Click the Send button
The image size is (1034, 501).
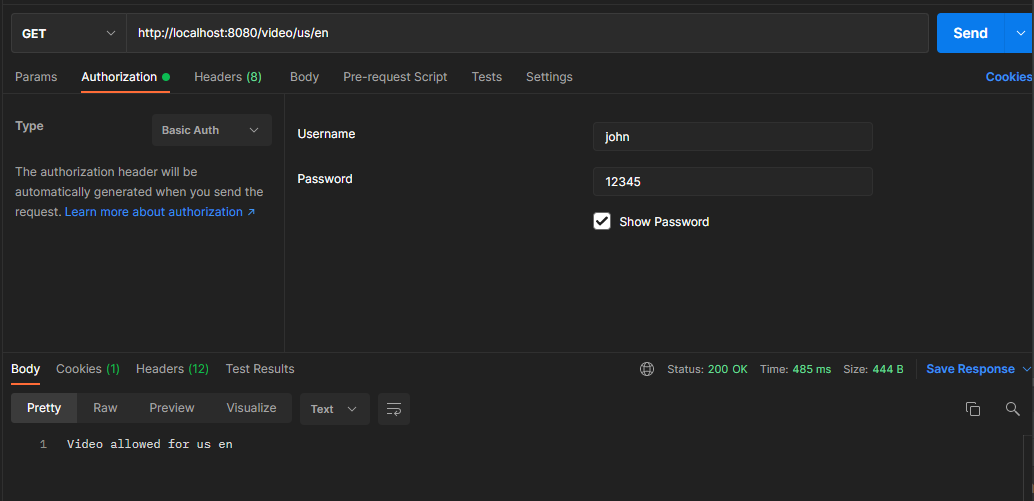pyautogui.click(x=971, y=33)
